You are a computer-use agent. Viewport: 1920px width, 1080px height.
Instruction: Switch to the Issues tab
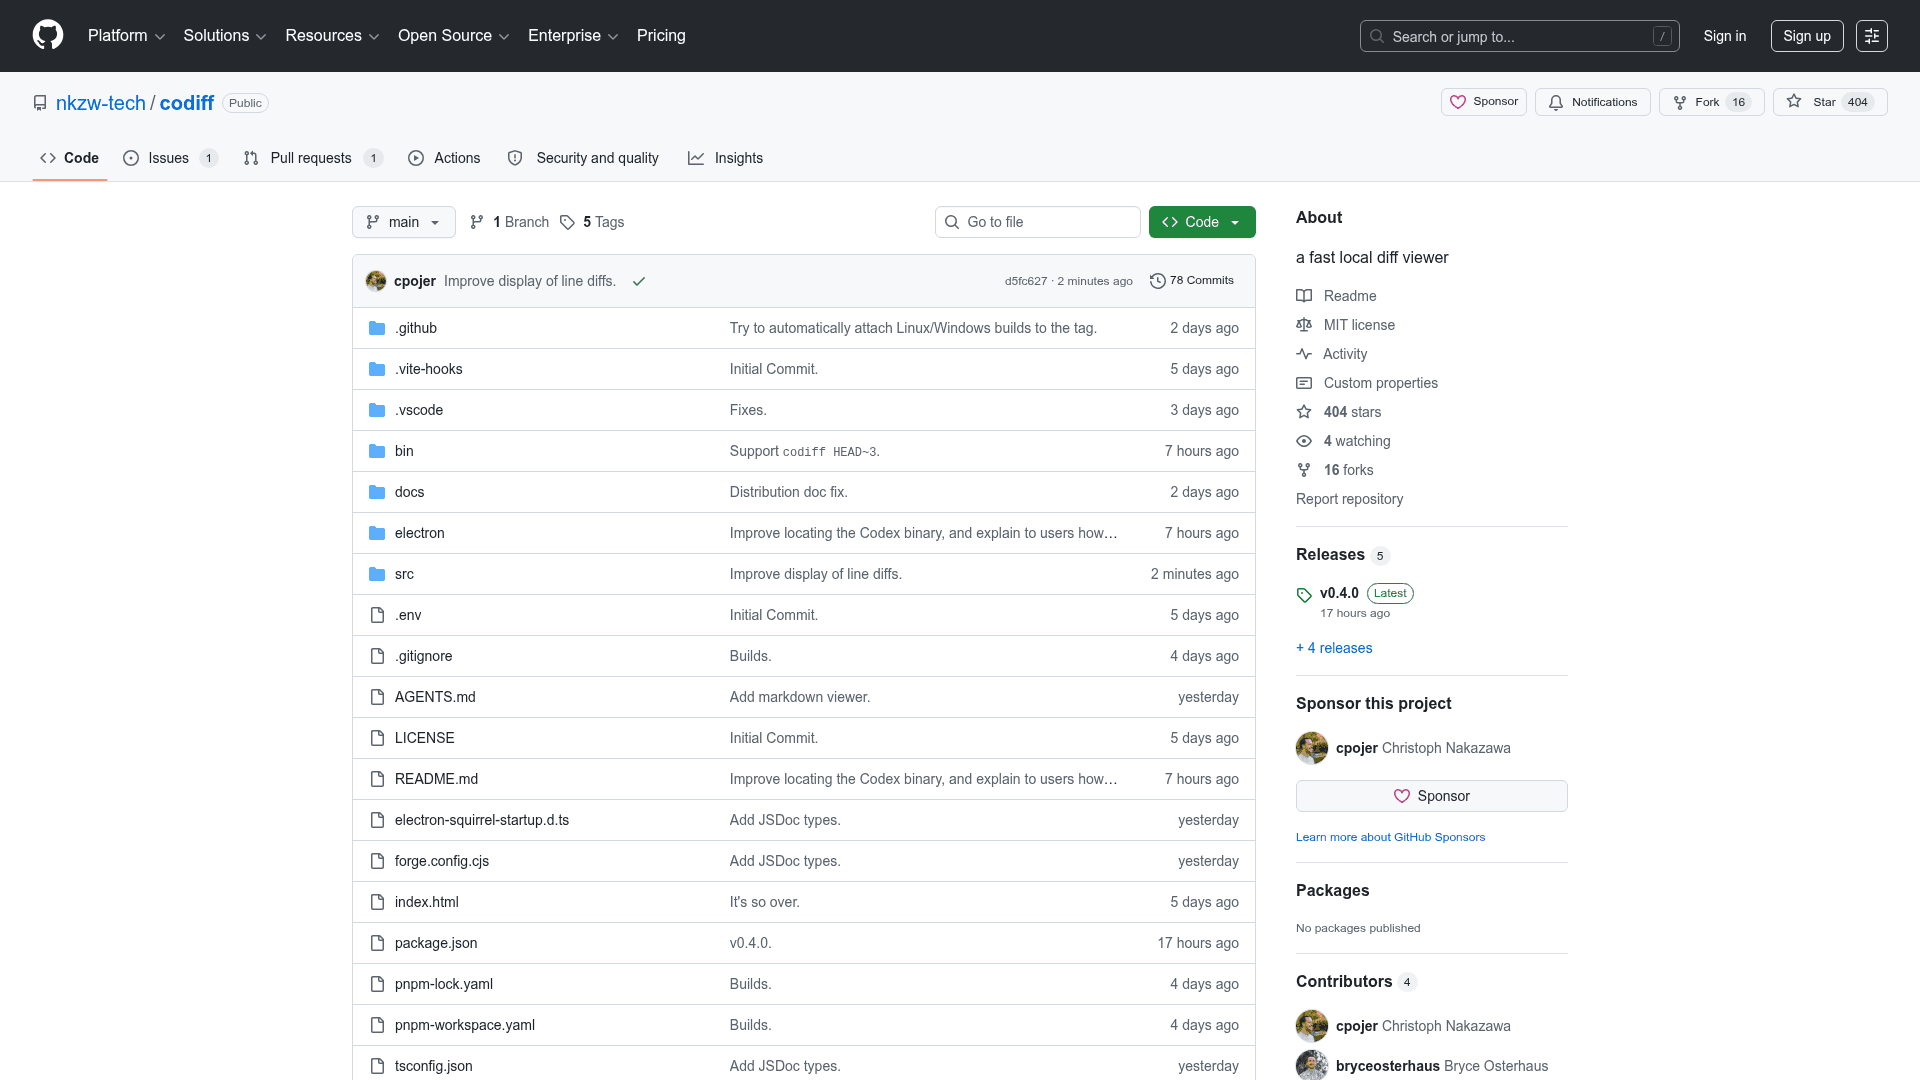[x=170, y=158]
